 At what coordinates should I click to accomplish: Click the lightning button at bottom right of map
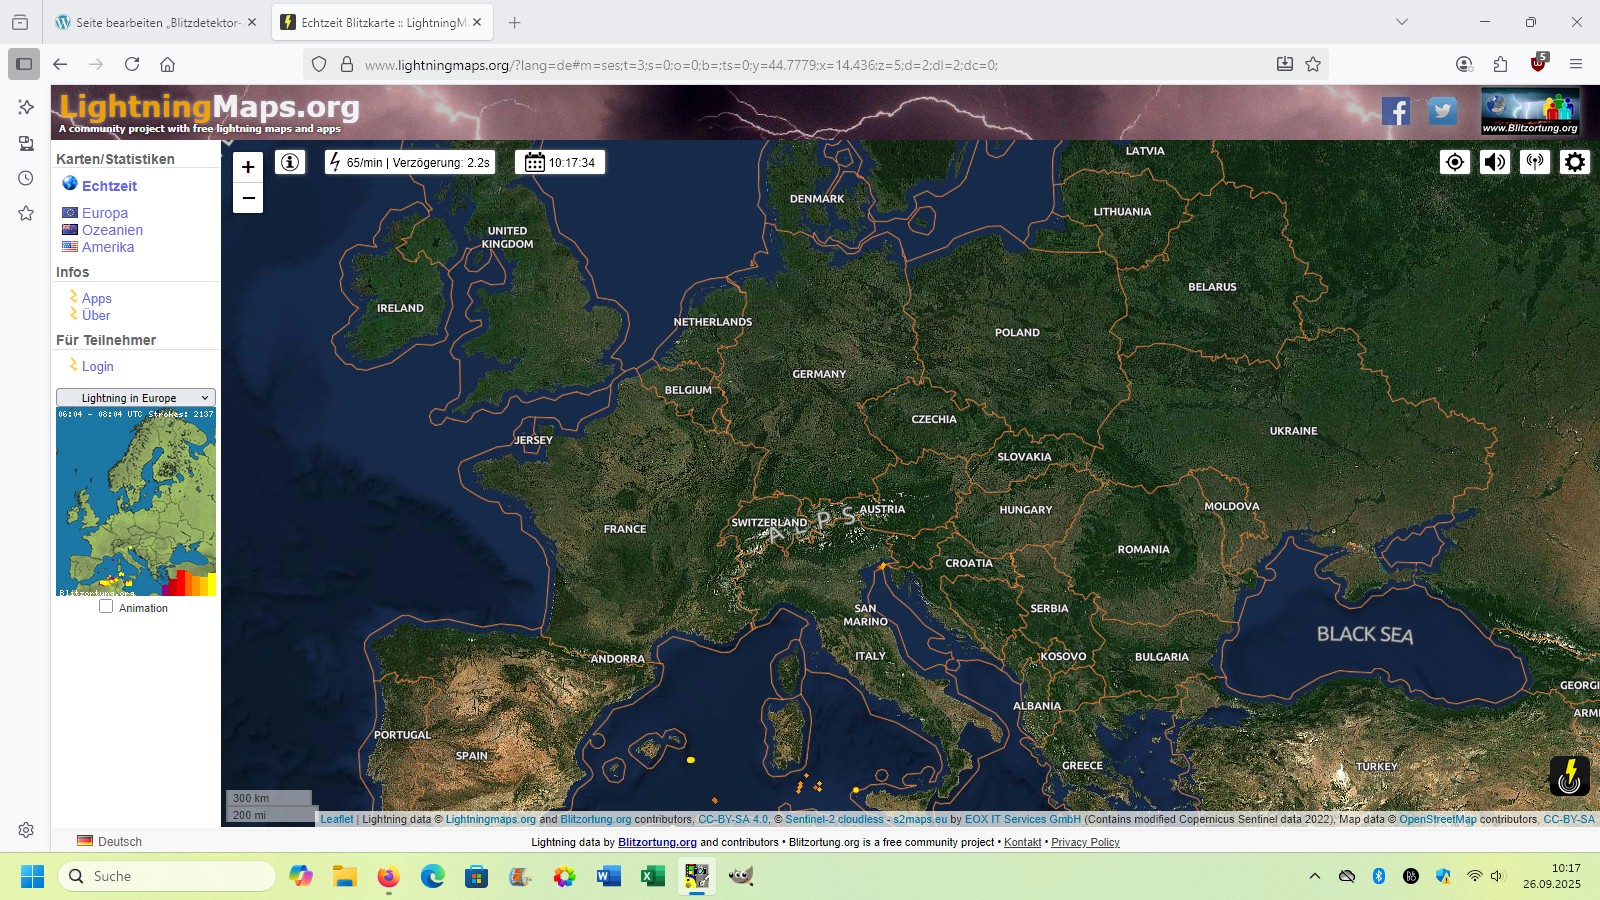tap(1569, 775)
